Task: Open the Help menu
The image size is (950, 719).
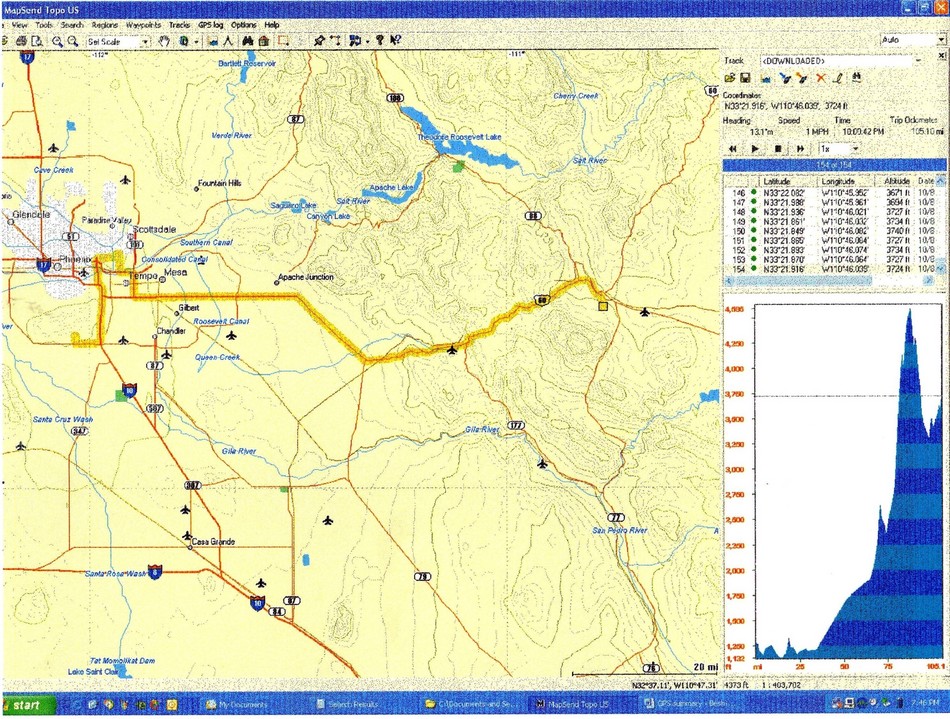Action: pos(272,25)
